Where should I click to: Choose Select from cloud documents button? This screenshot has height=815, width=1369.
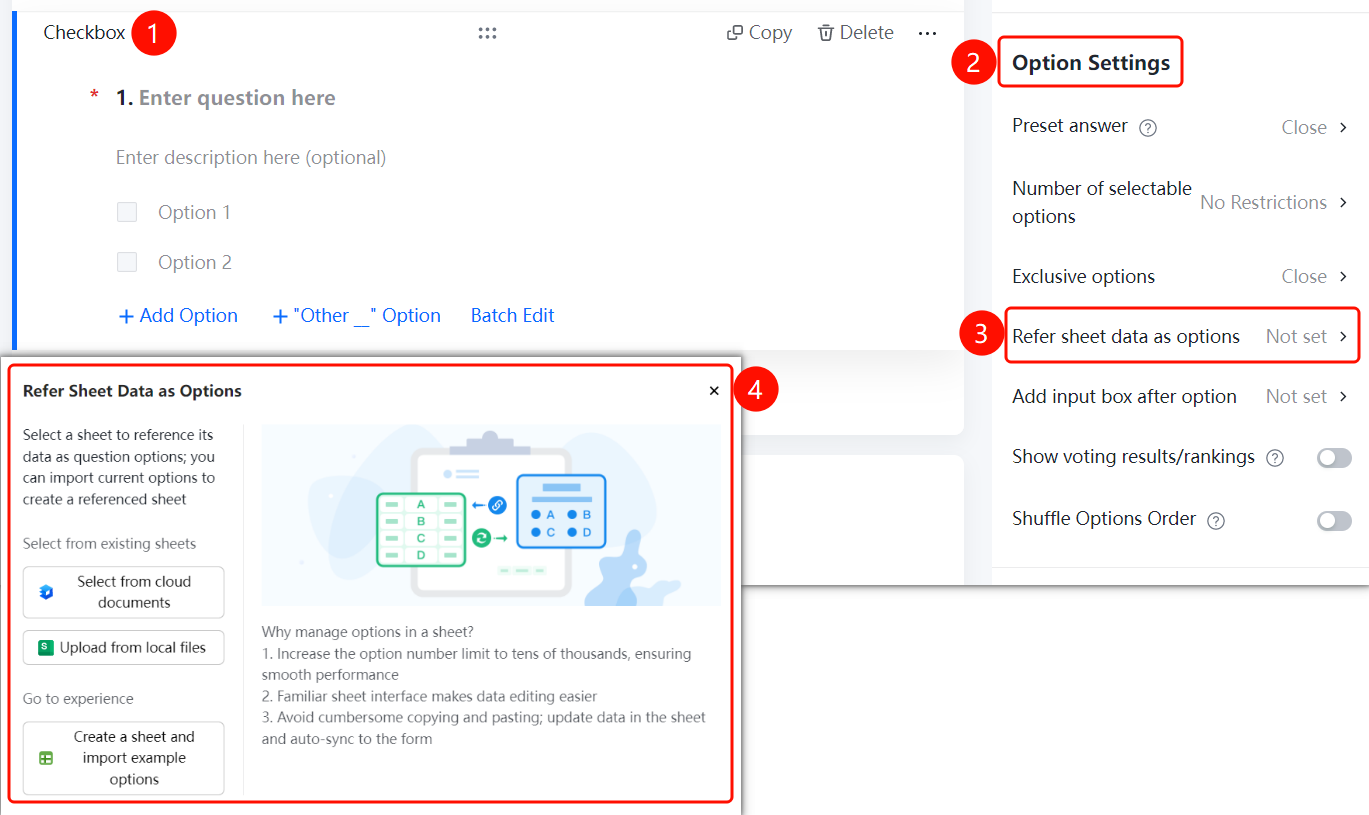pos(124,592)
